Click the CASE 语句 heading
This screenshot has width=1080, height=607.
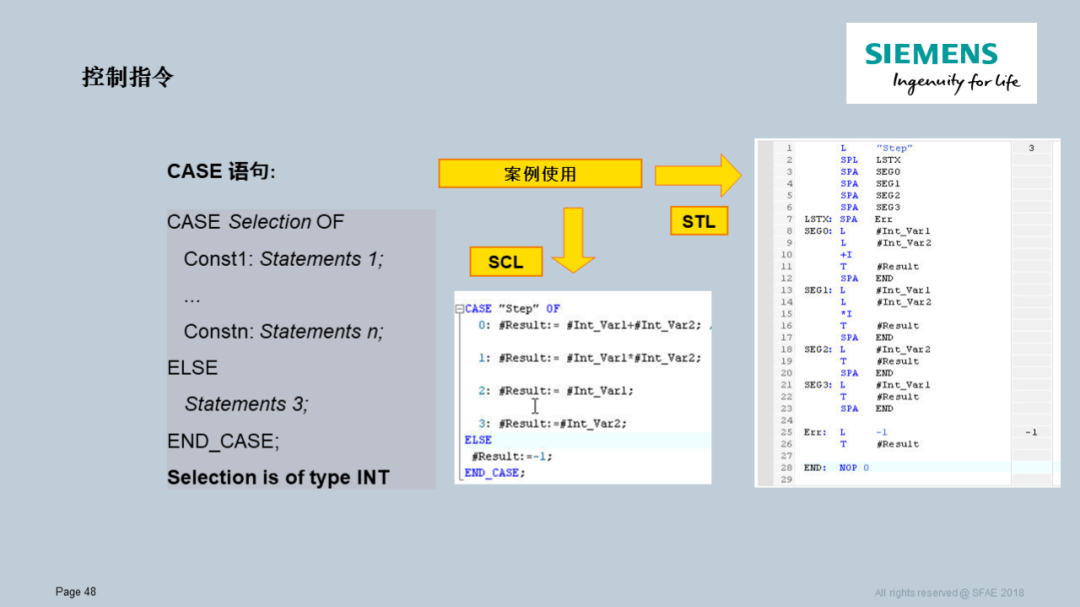click(220, 171)
